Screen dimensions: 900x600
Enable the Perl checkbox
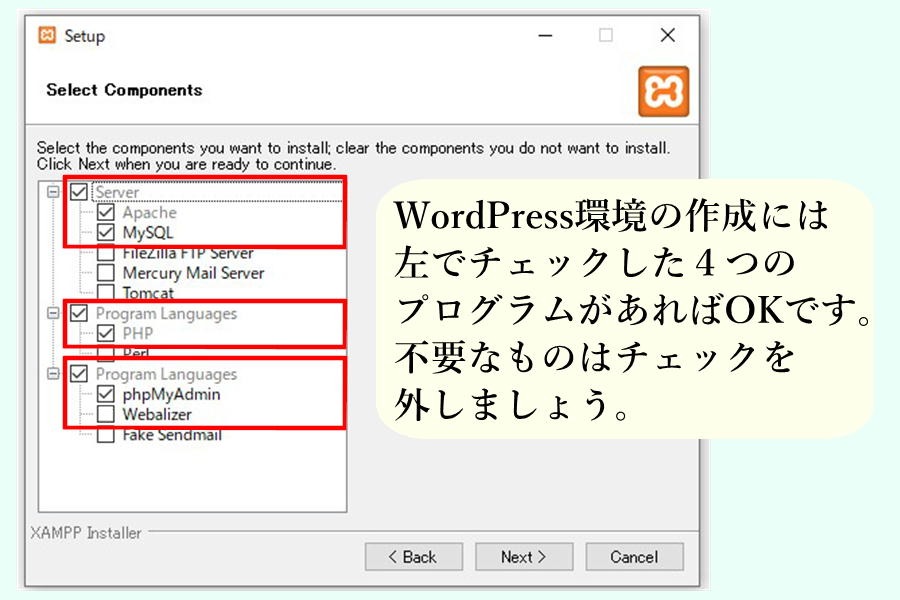[105, 353]
